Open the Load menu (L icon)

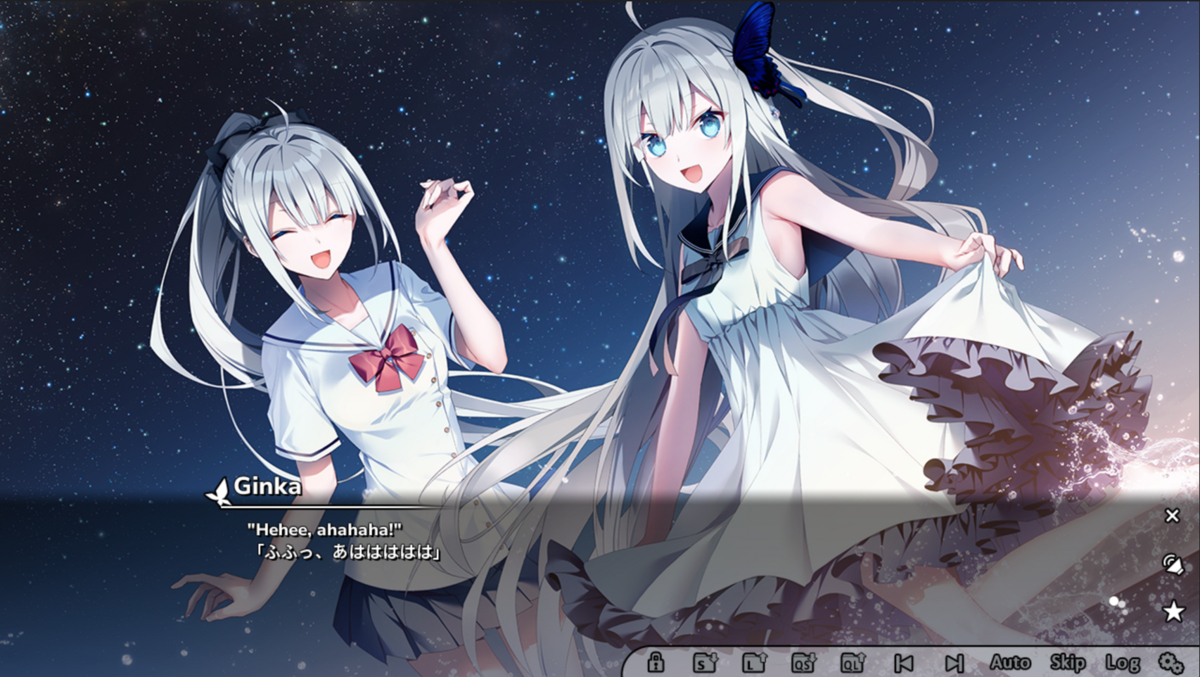point(753,662)
